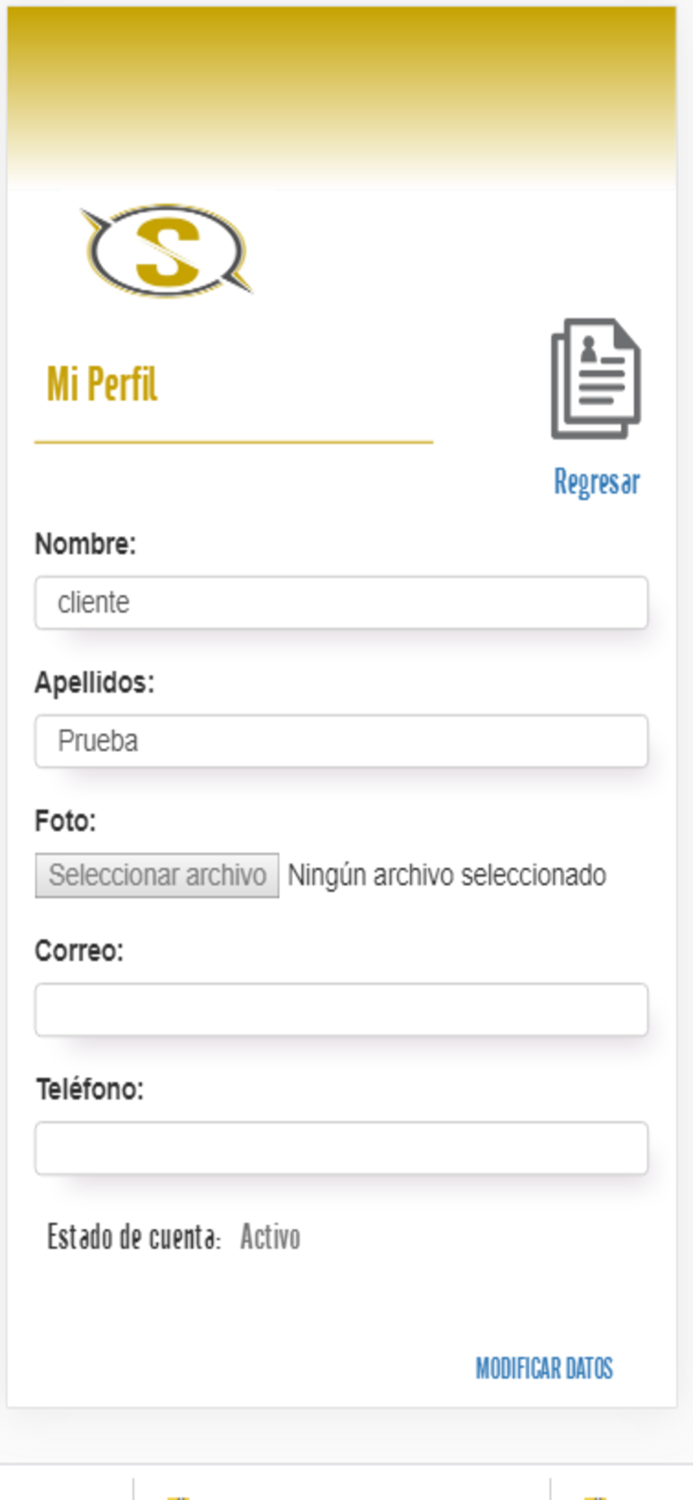Click the golden S logo icon
The image size is (693, 1500).
pos(167,250)
